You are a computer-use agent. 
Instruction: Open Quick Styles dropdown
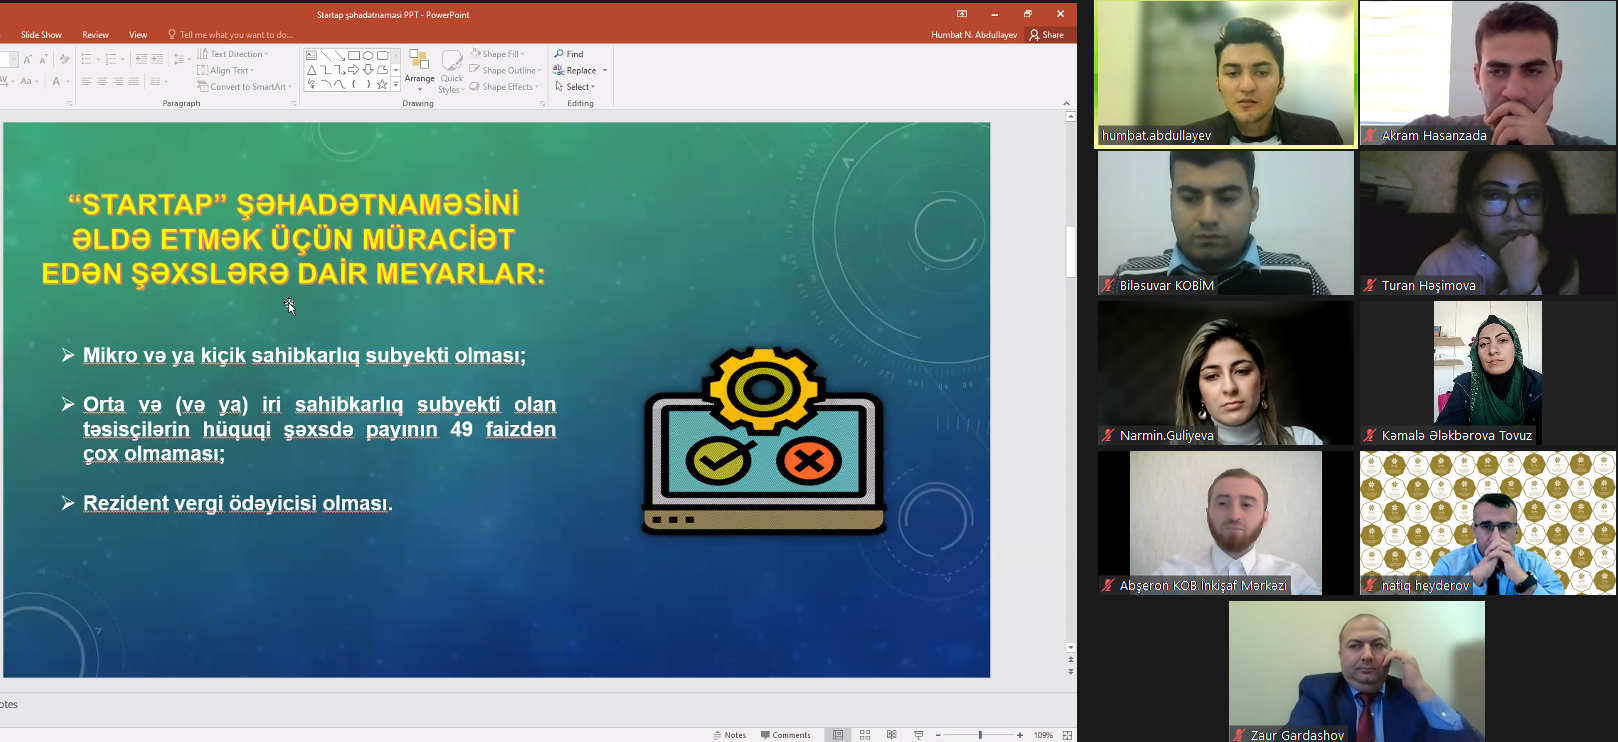[x=452, y=72]
